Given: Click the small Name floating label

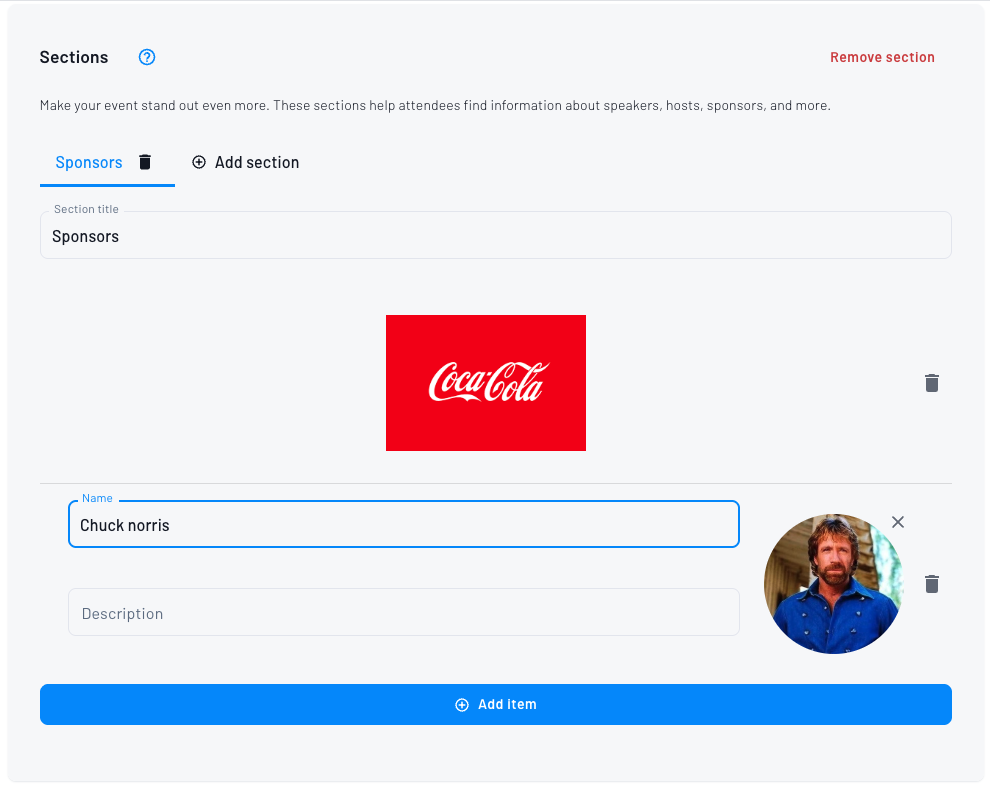Looking at the screenshot, I should coord(97,498).
